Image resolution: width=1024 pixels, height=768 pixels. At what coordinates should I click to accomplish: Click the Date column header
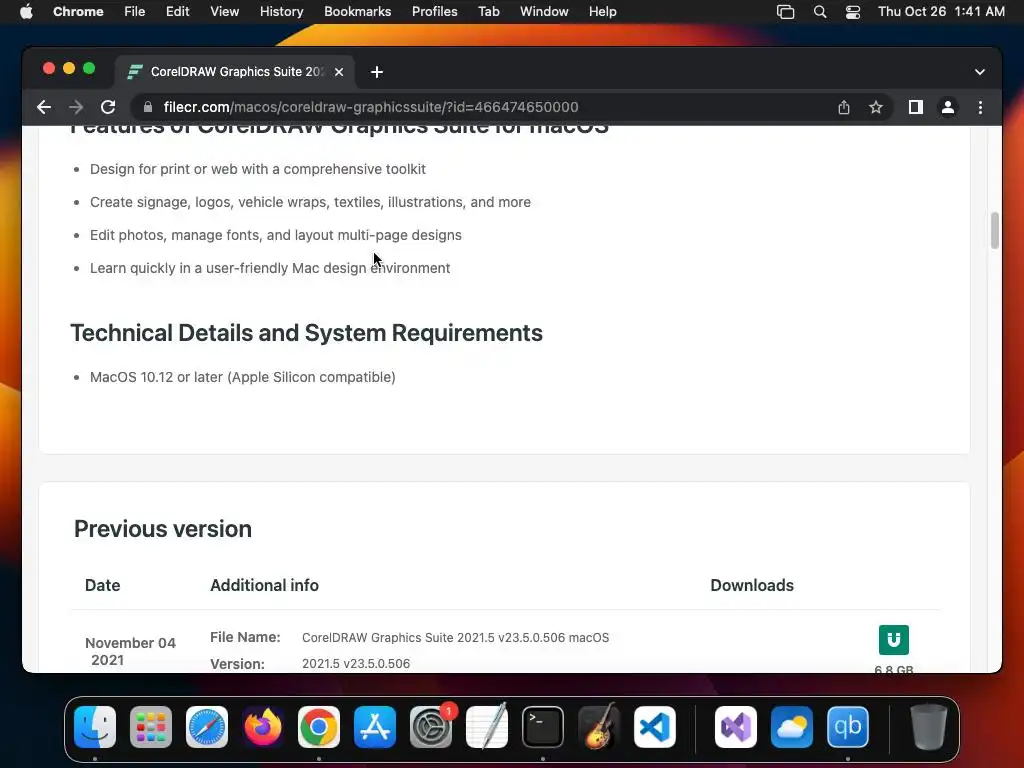[103, 585]
